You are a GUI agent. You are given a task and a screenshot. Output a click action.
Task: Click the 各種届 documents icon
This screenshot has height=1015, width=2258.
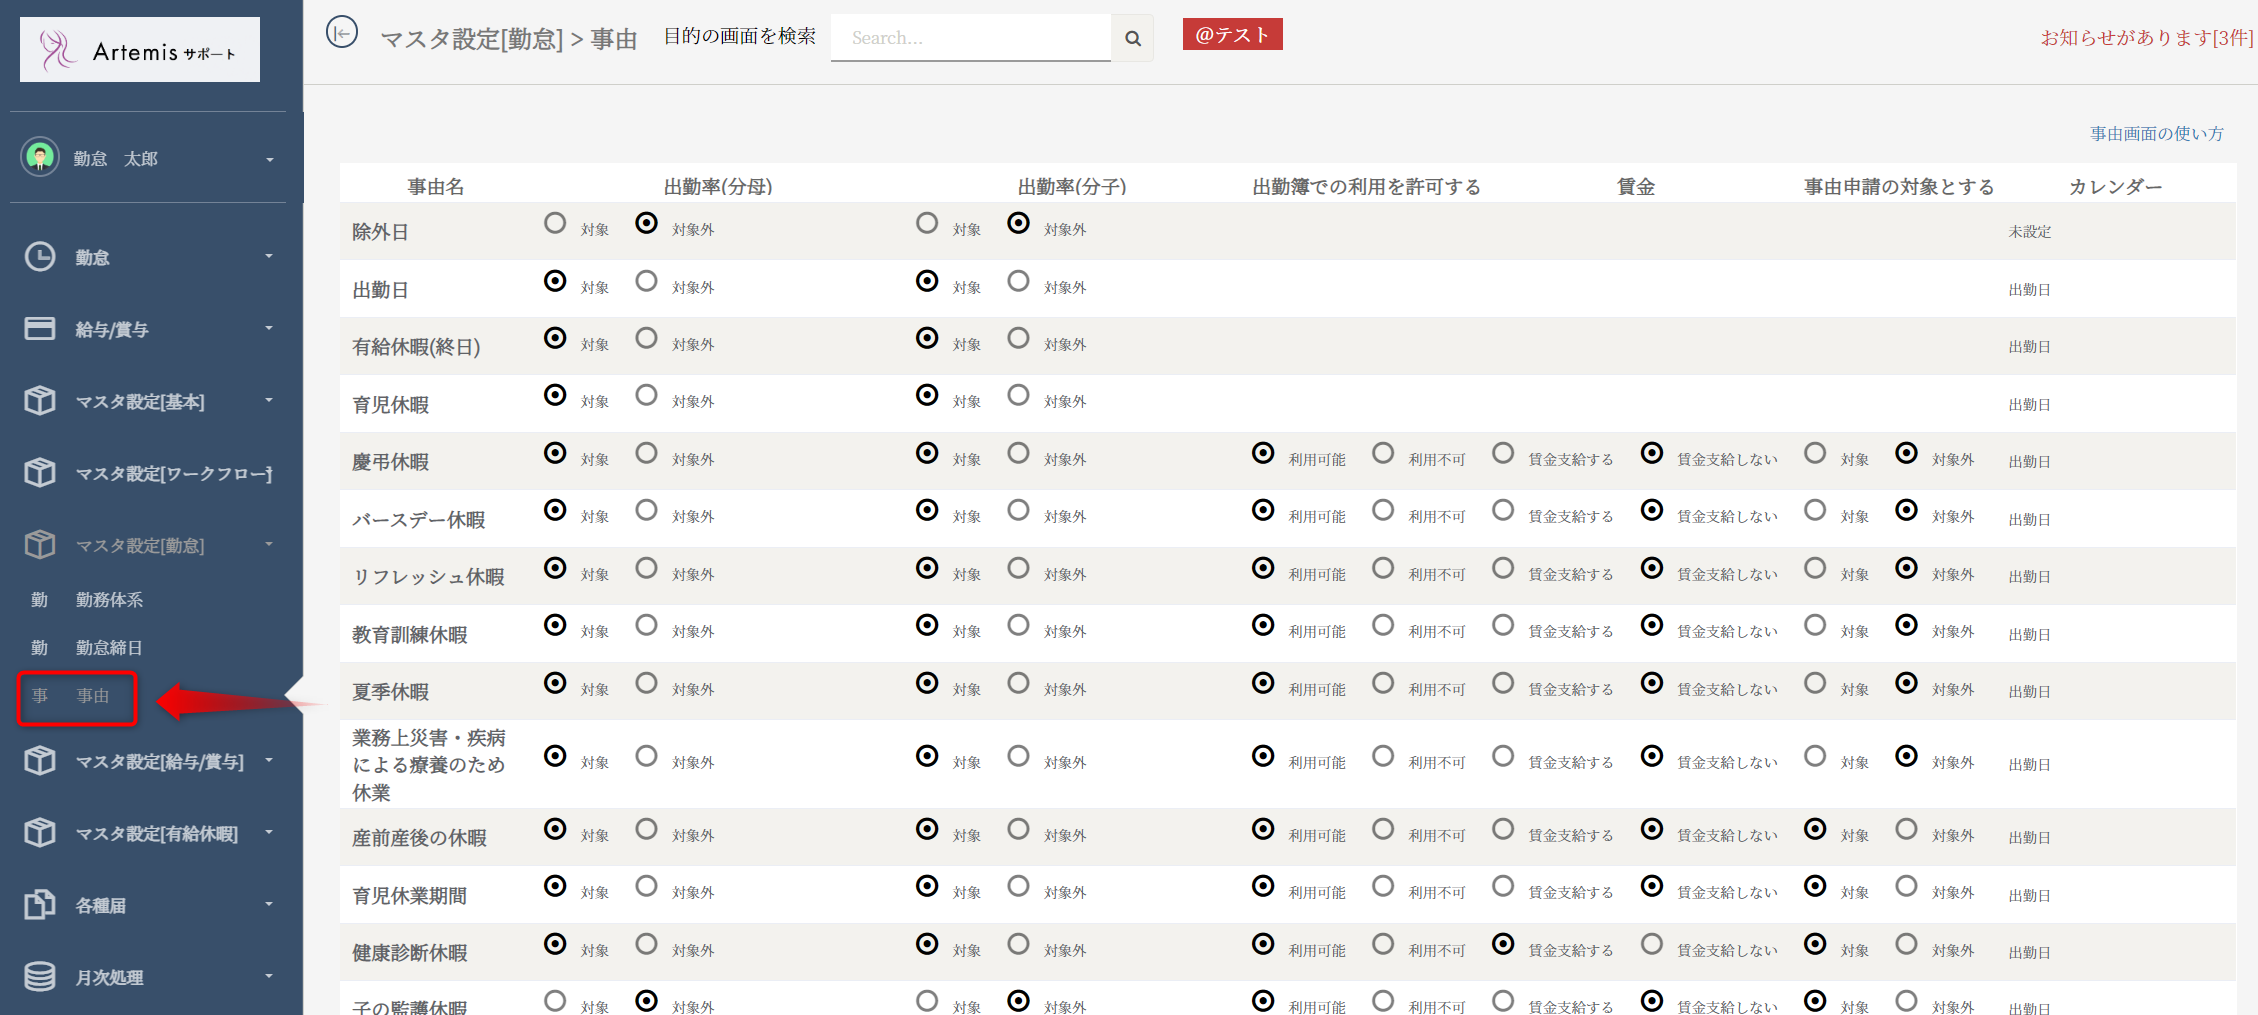[40, 905]
